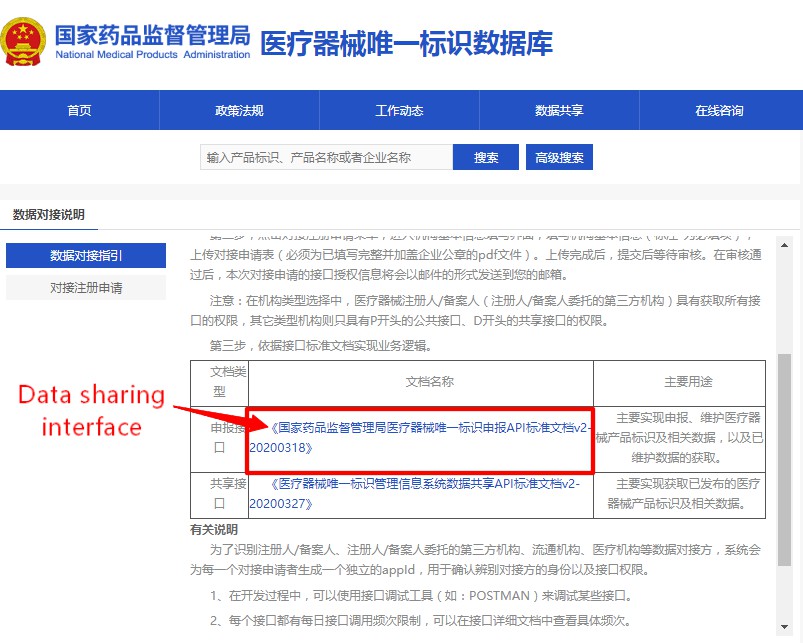803x643 pixels.
Task: Click the 文档名称 table column header
Action: [x=421, y=382]
